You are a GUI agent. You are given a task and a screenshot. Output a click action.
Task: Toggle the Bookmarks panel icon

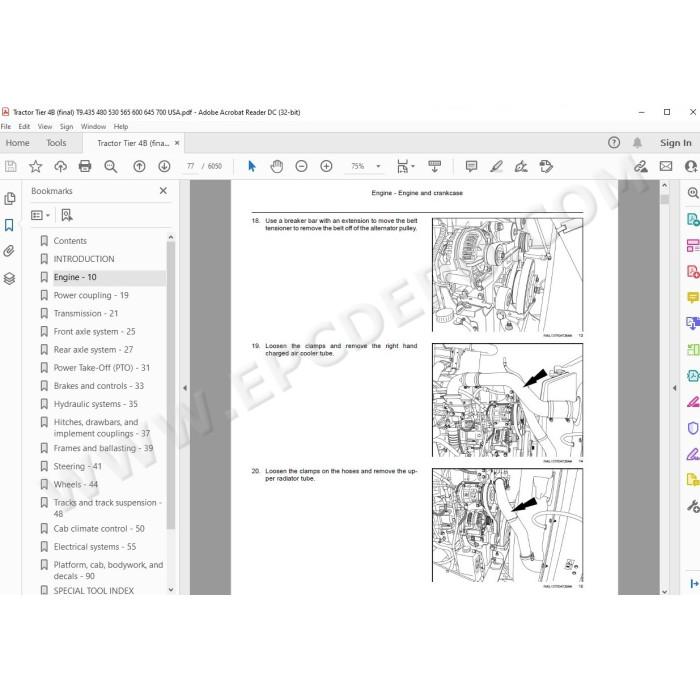click(9, 225)
